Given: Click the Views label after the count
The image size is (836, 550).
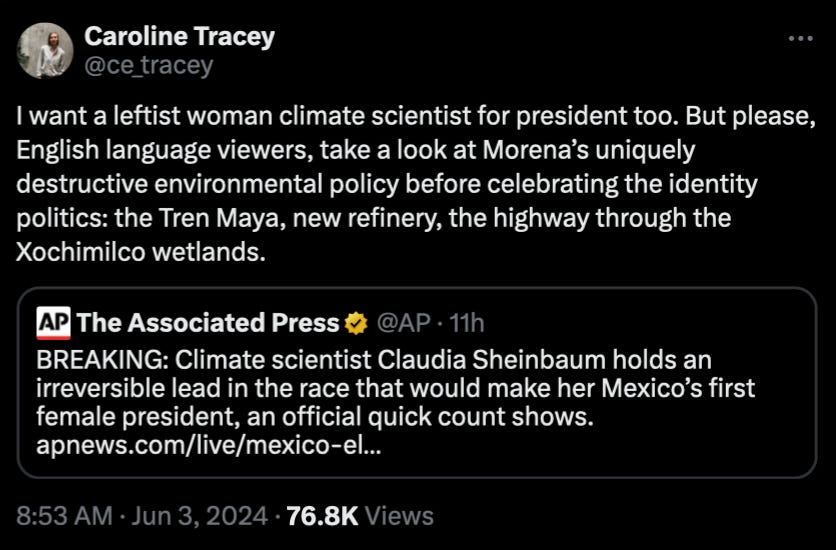Looking at the screenshot, I should pyautogui.click(x=399, y=516).
